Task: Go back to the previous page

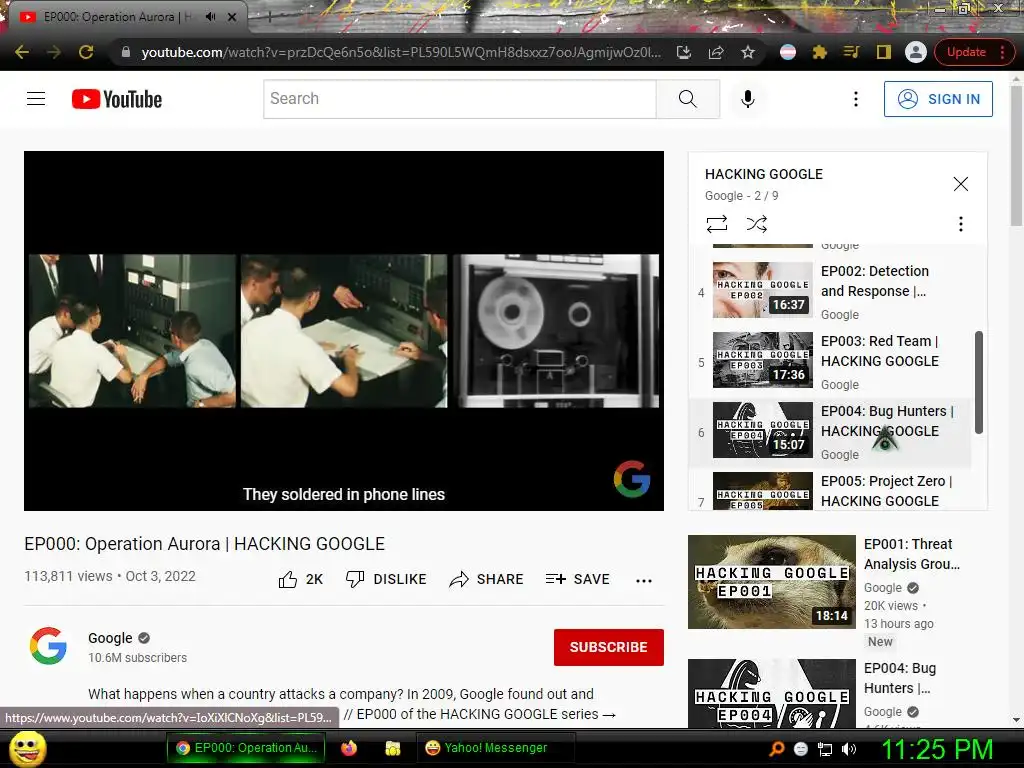Action: (x=22, y=52)
